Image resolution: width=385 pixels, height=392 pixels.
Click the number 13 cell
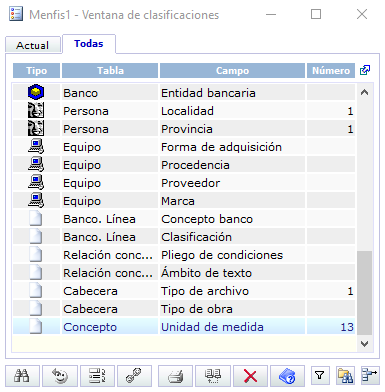tap(331, 327)
